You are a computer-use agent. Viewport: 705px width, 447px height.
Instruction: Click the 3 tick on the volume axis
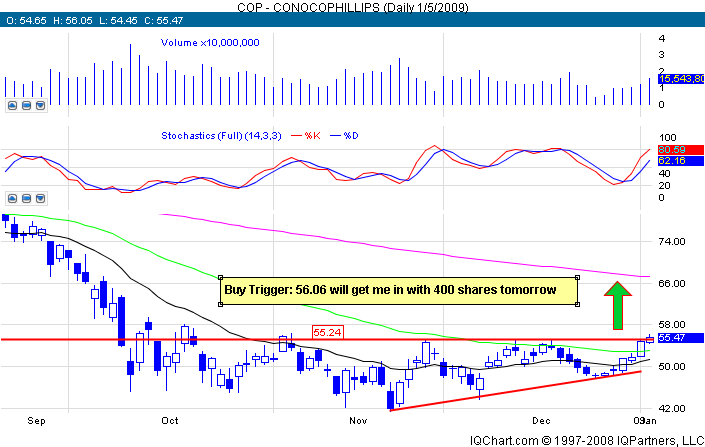pos(661,55)
